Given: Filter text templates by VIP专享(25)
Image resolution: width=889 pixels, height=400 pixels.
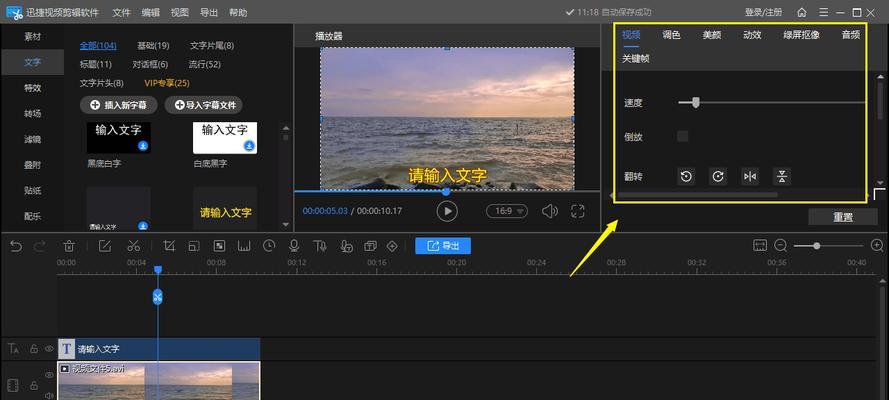Looking at the screenshot, I should (167, 83).
